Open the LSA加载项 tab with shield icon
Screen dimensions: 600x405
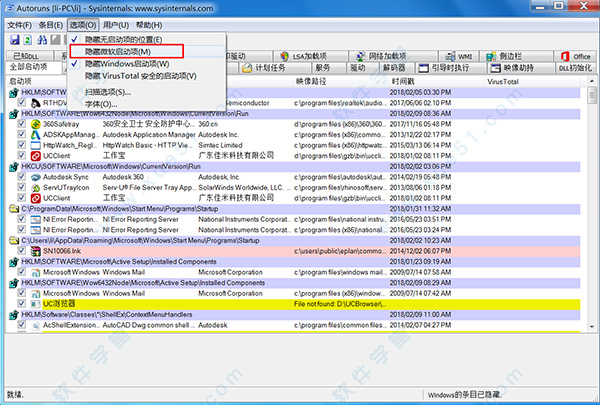(284, 56)
